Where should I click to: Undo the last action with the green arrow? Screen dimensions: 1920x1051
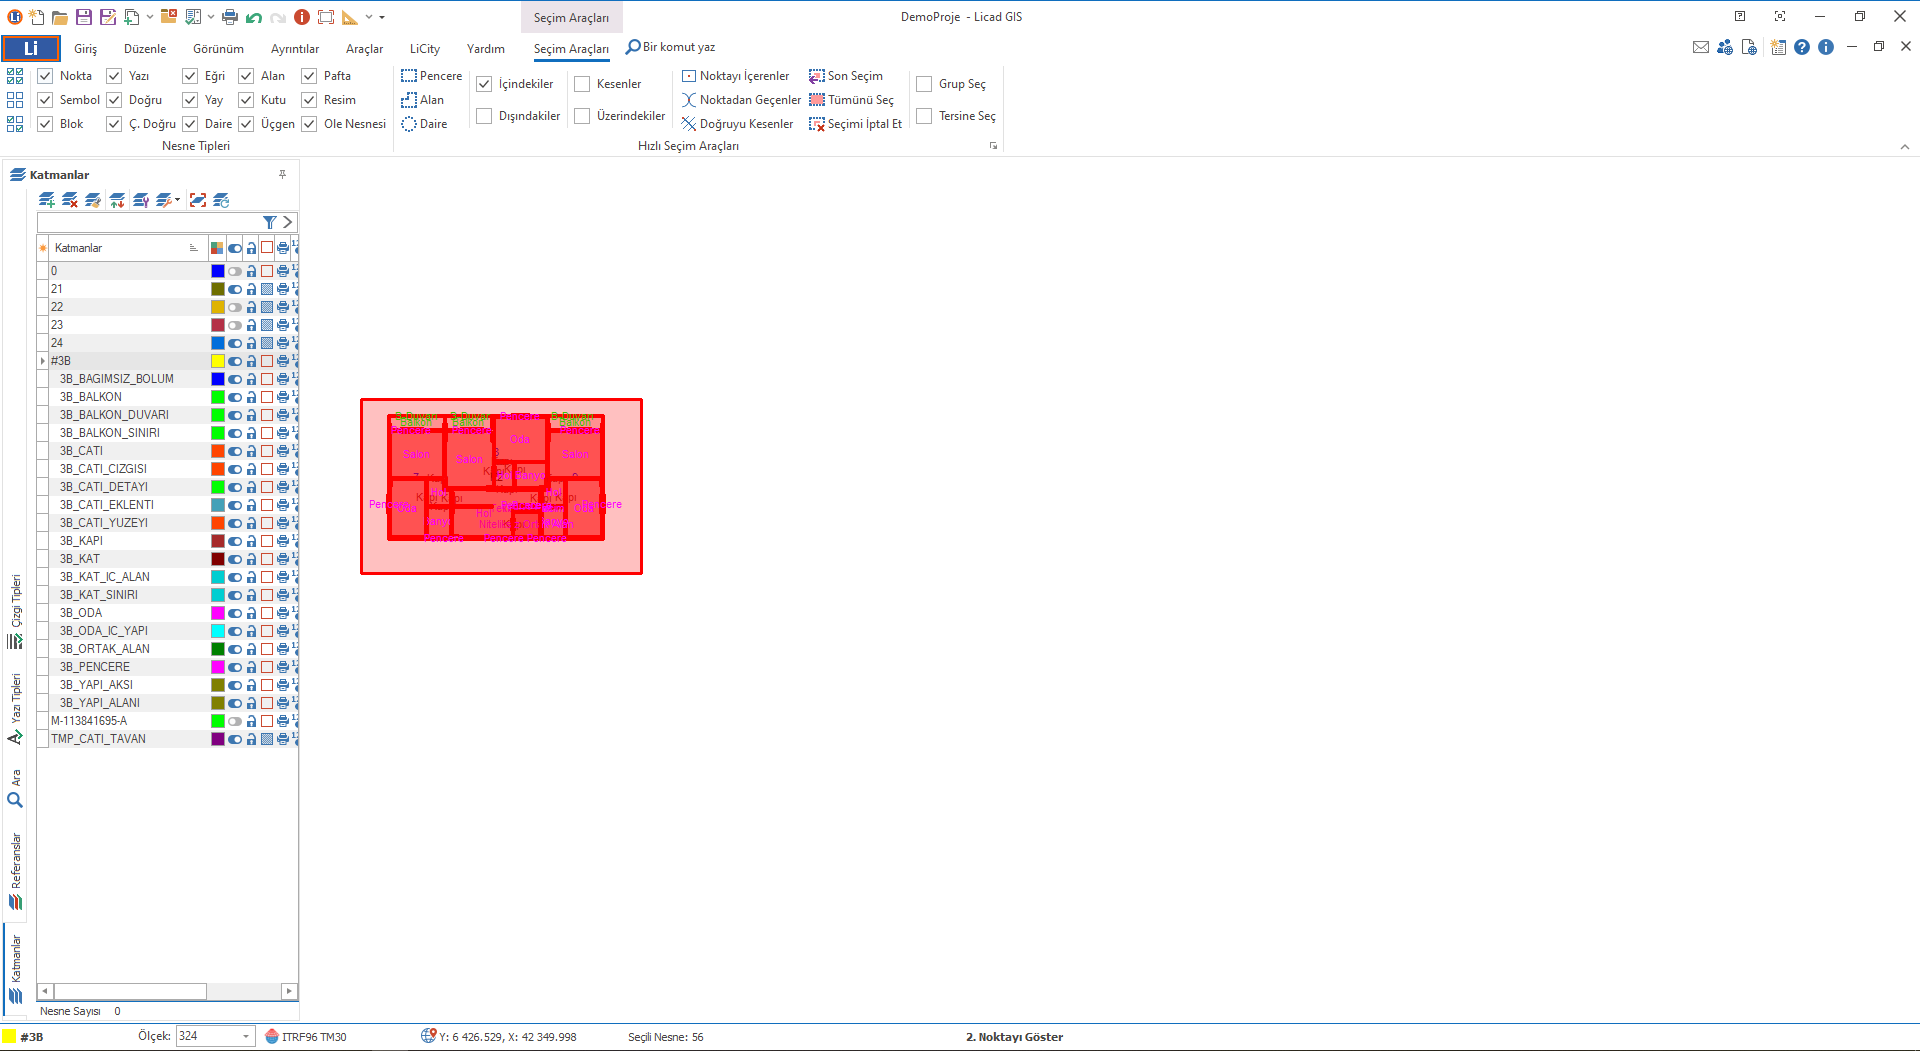point(254,17)
